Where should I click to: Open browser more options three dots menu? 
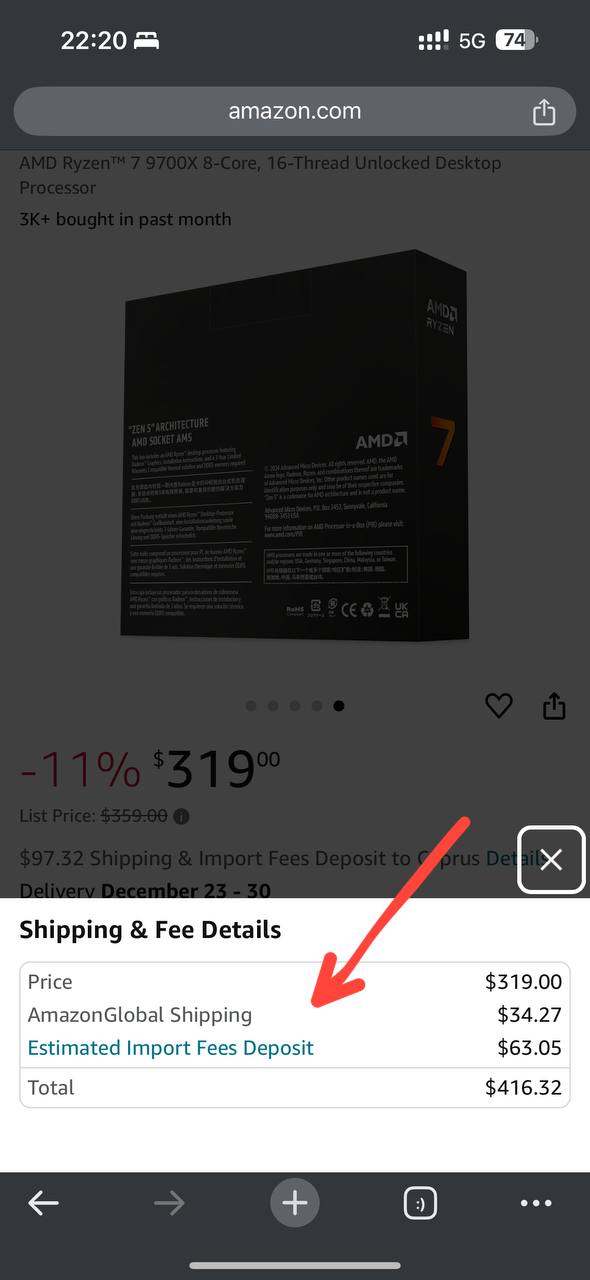click(536, 1203)
